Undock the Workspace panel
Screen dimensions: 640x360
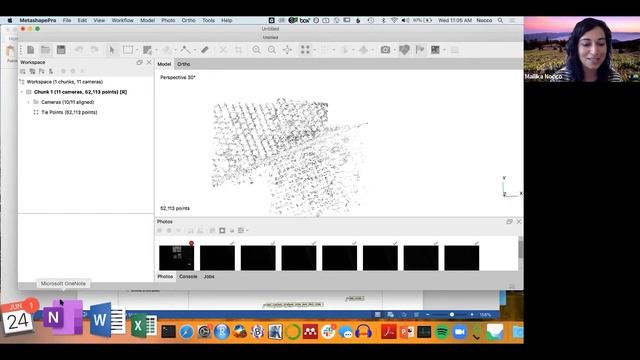click(x=140, y=62)
